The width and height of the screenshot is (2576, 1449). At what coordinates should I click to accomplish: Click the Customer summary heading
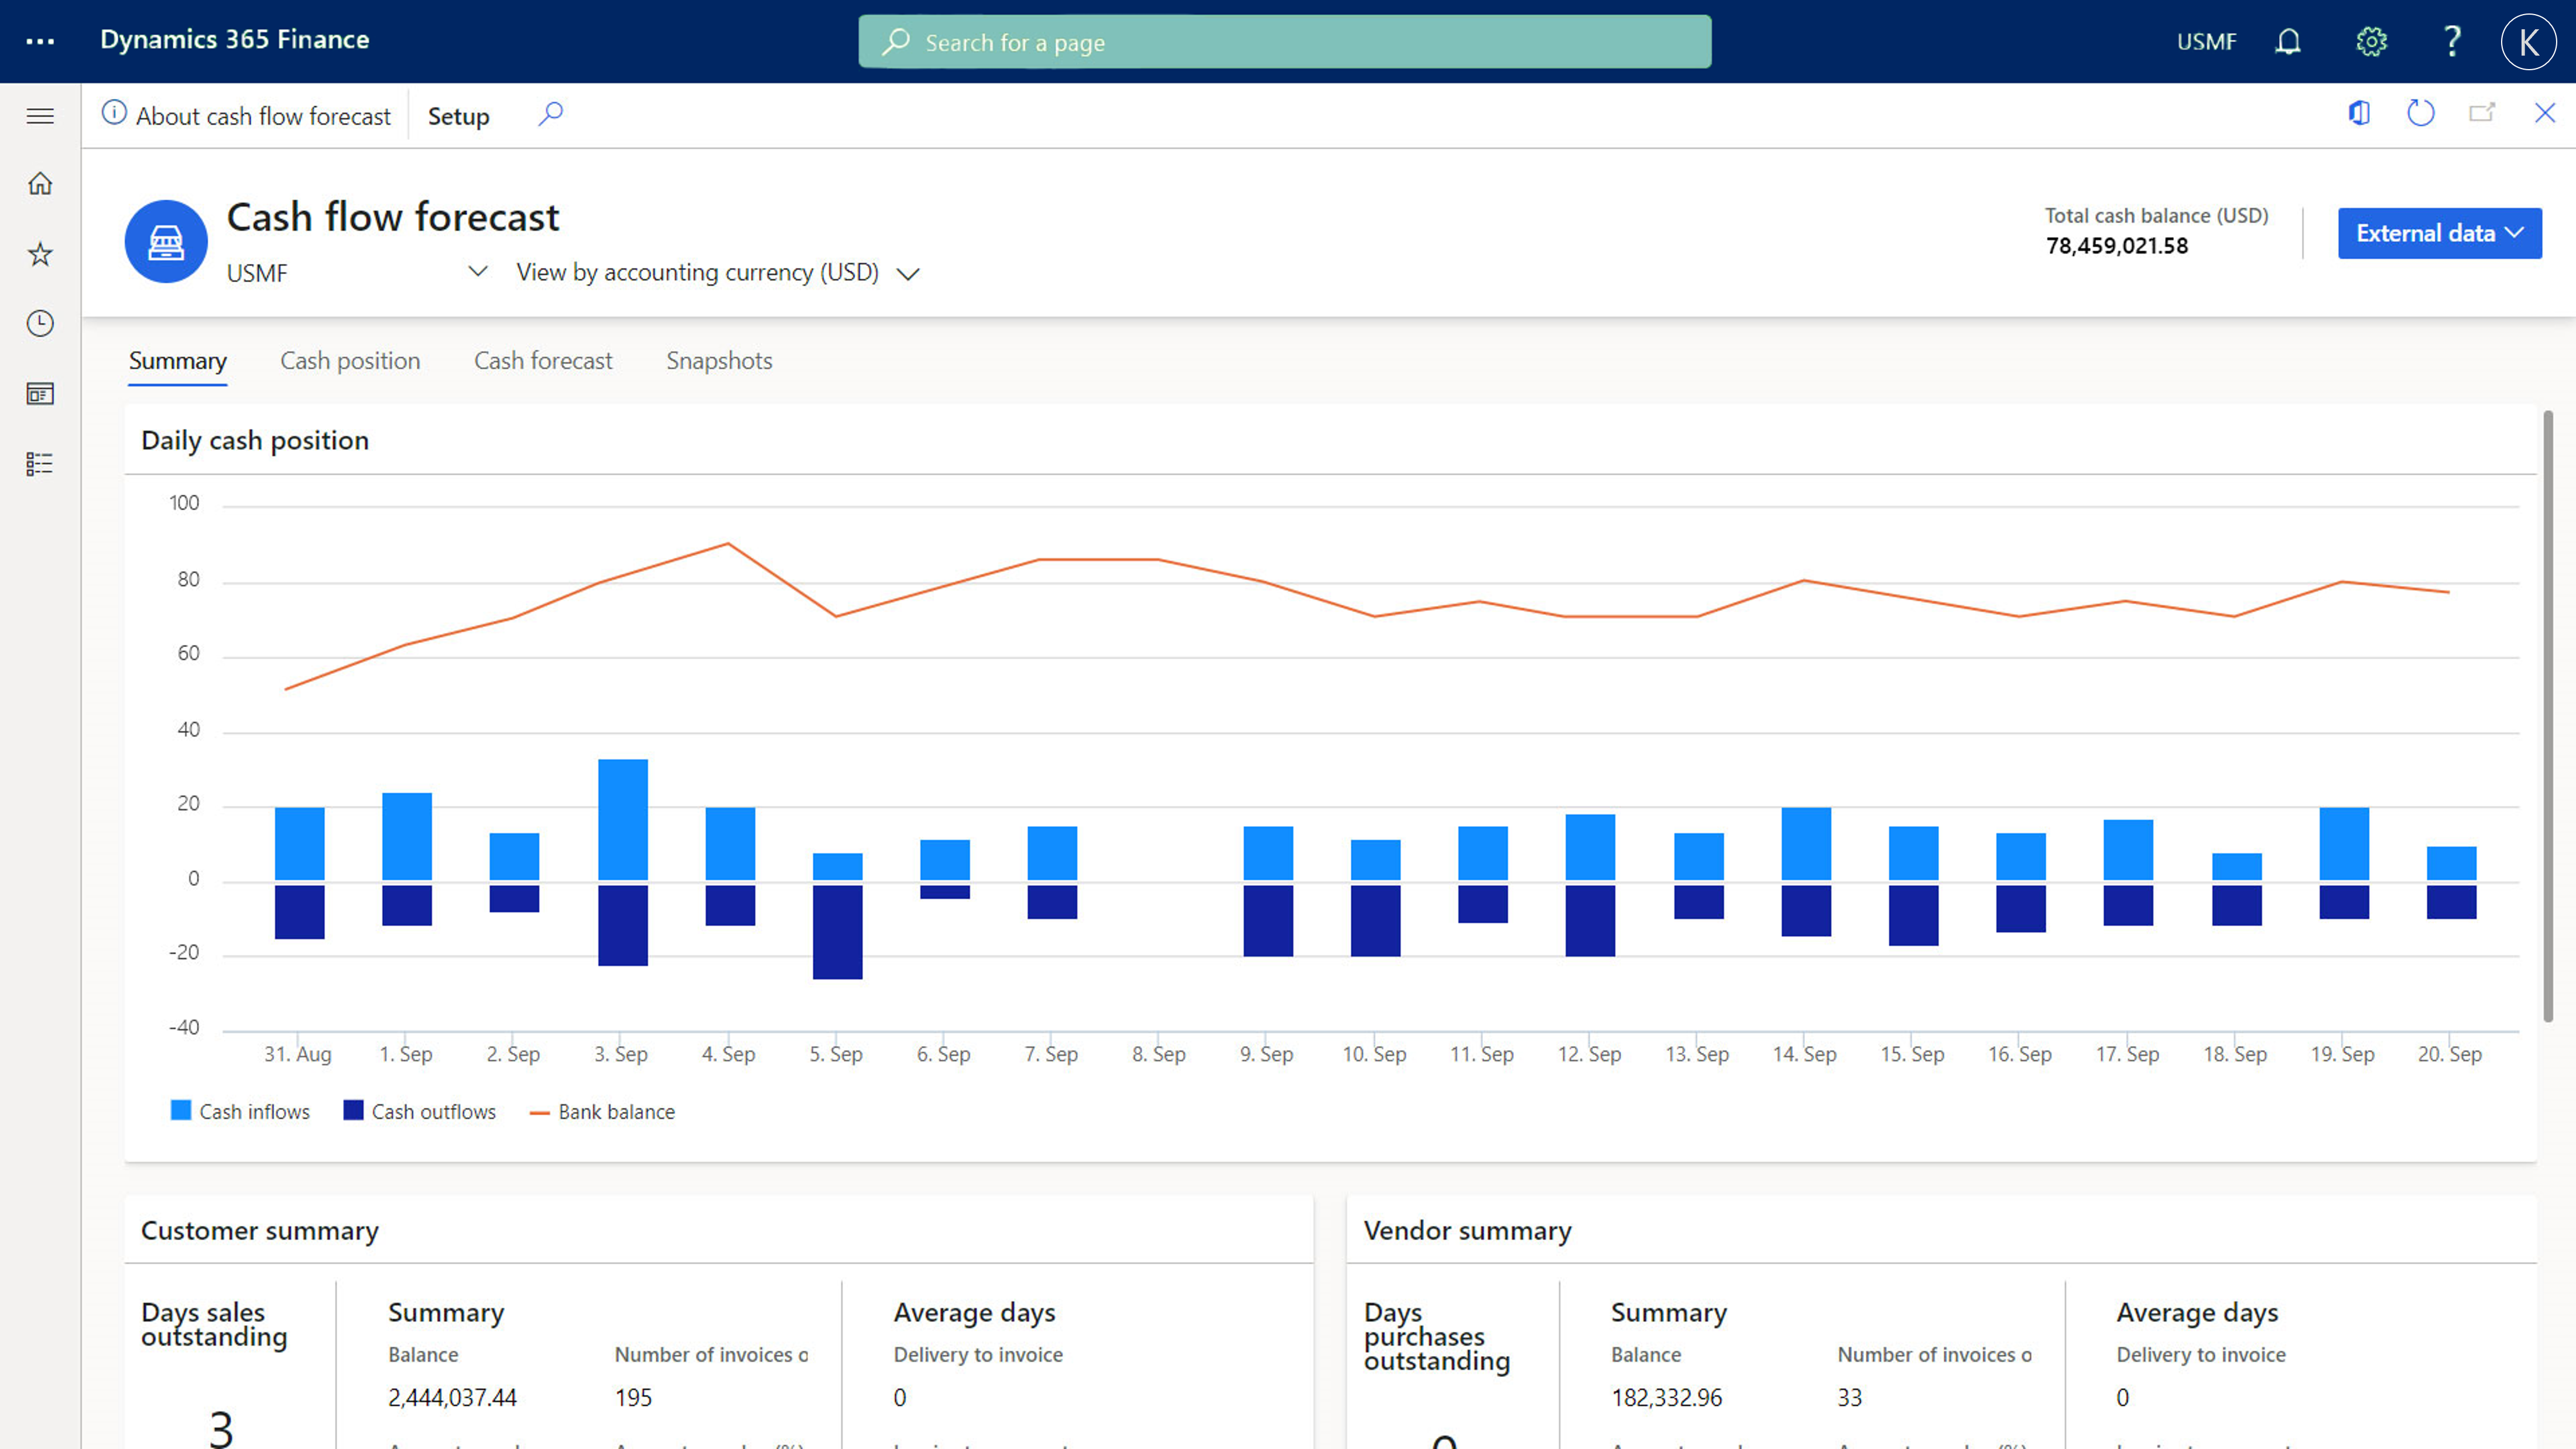[x=260, y=1231]
